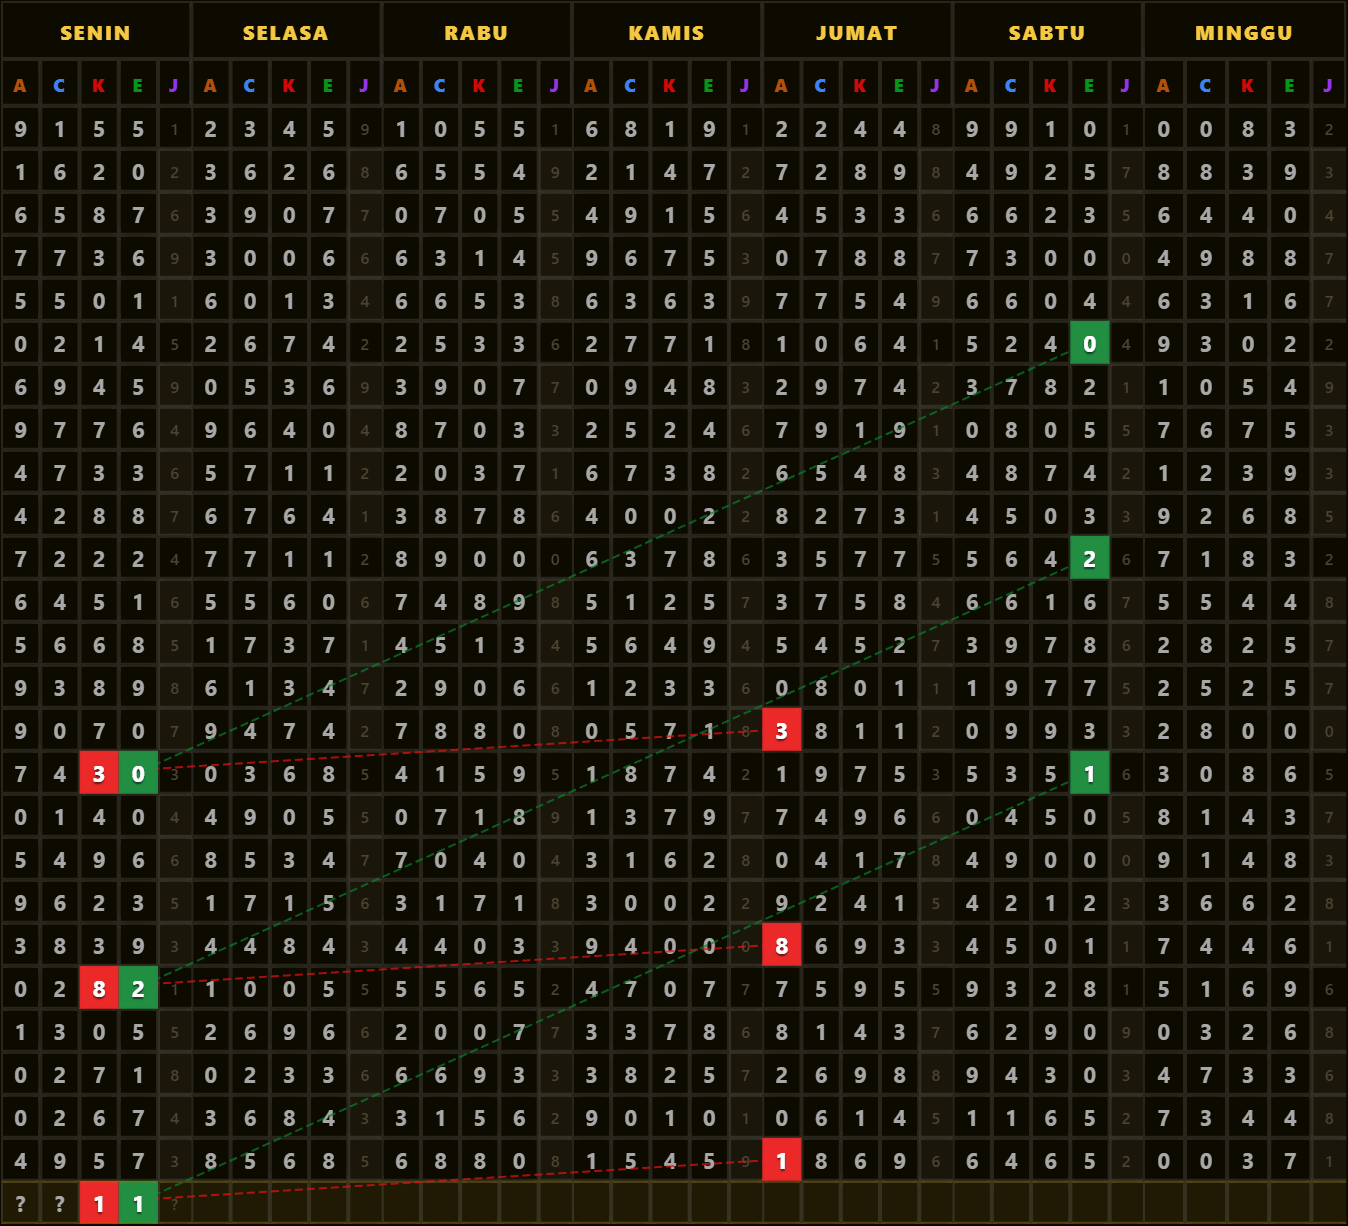Select the C column header under RABU

pyautogui.click(x=440, y=86)
